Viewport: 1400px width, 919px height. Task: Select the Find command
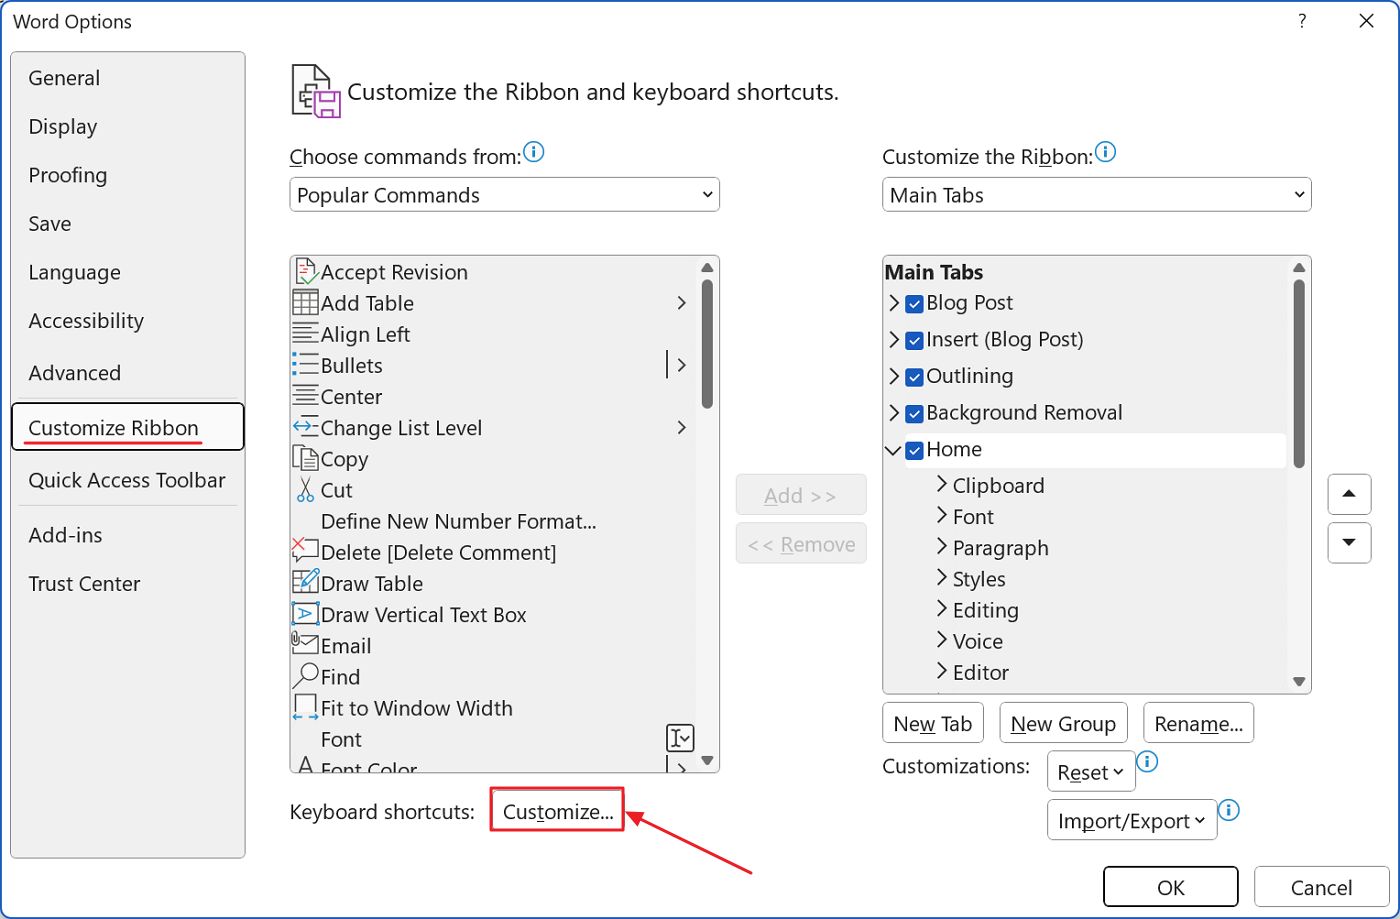pos(339,677)
